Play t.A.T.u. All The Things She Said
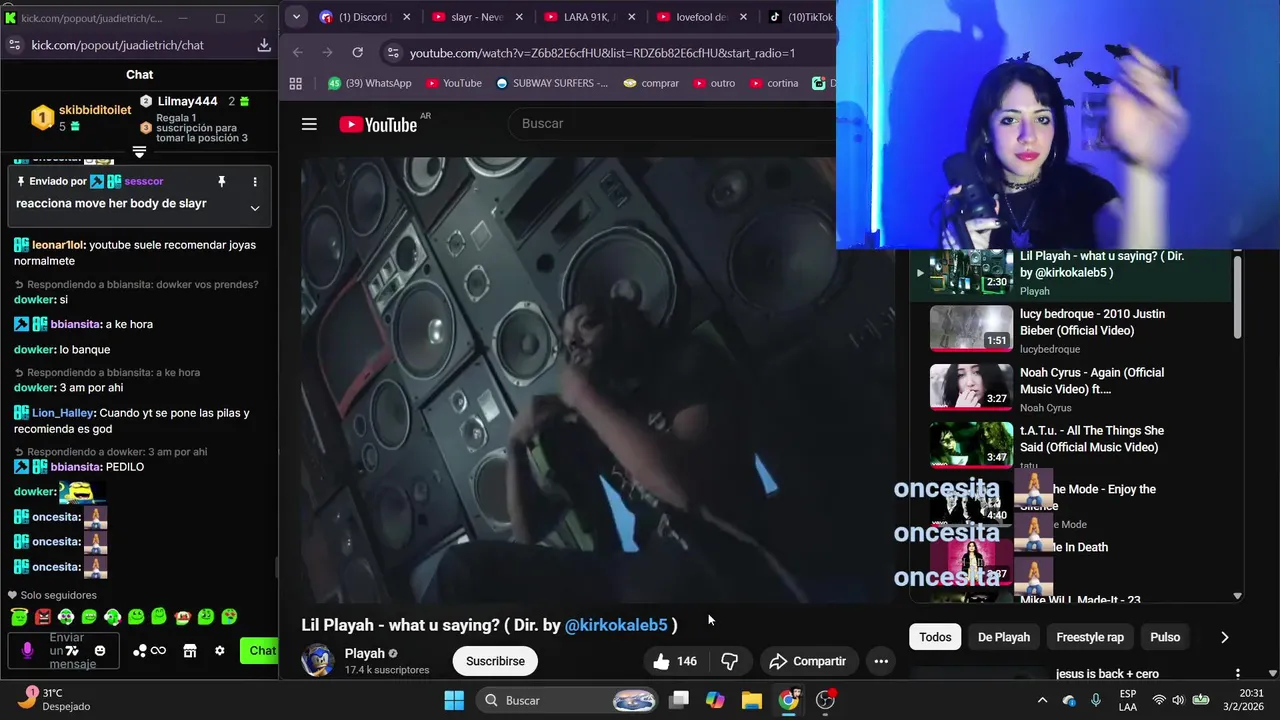The height and width of the screenshot is (720, 1280). pos(971,445)
